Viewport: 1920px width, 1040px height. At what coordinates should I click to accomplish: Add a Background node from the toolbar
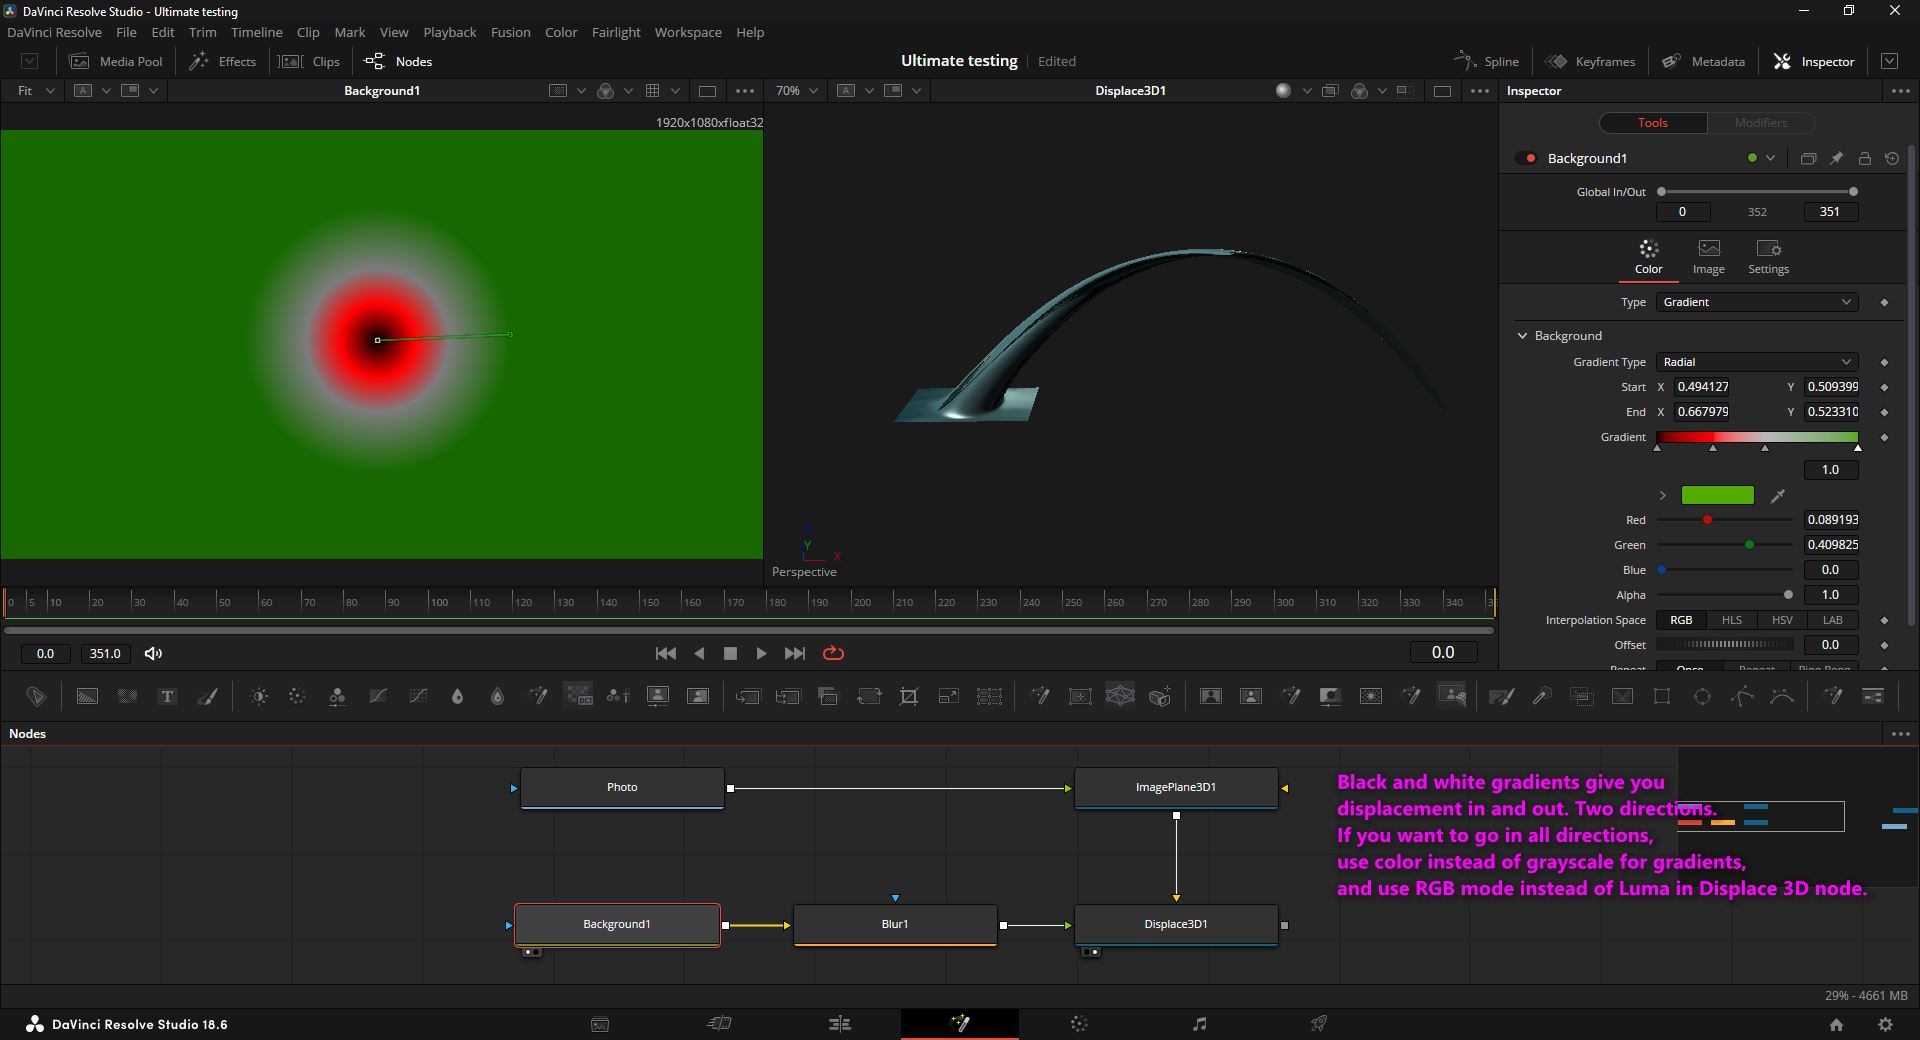tap(87, 696)
